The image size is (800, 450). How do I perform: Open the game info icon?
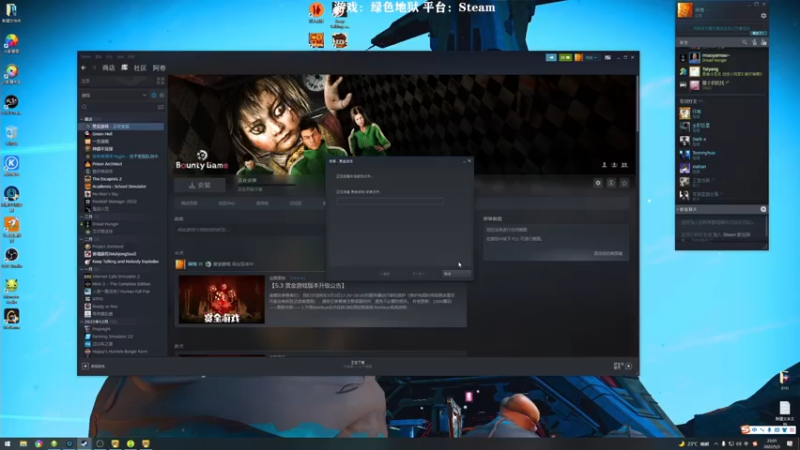pos(611,183)
